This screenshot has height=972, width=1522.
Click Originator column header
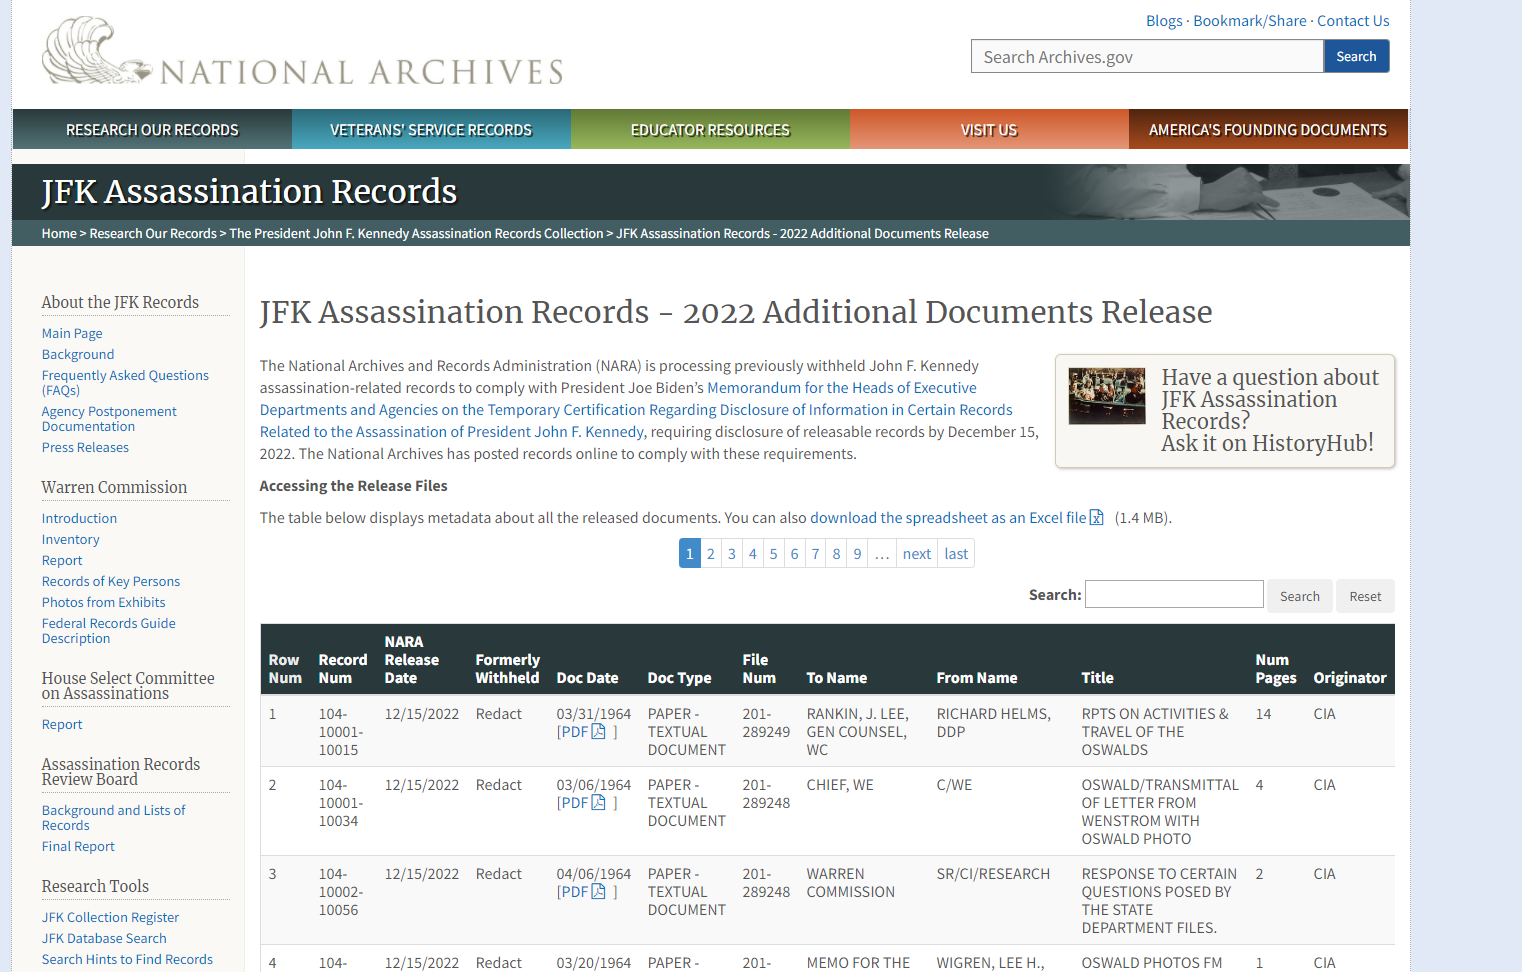(x=1350, y=678)
